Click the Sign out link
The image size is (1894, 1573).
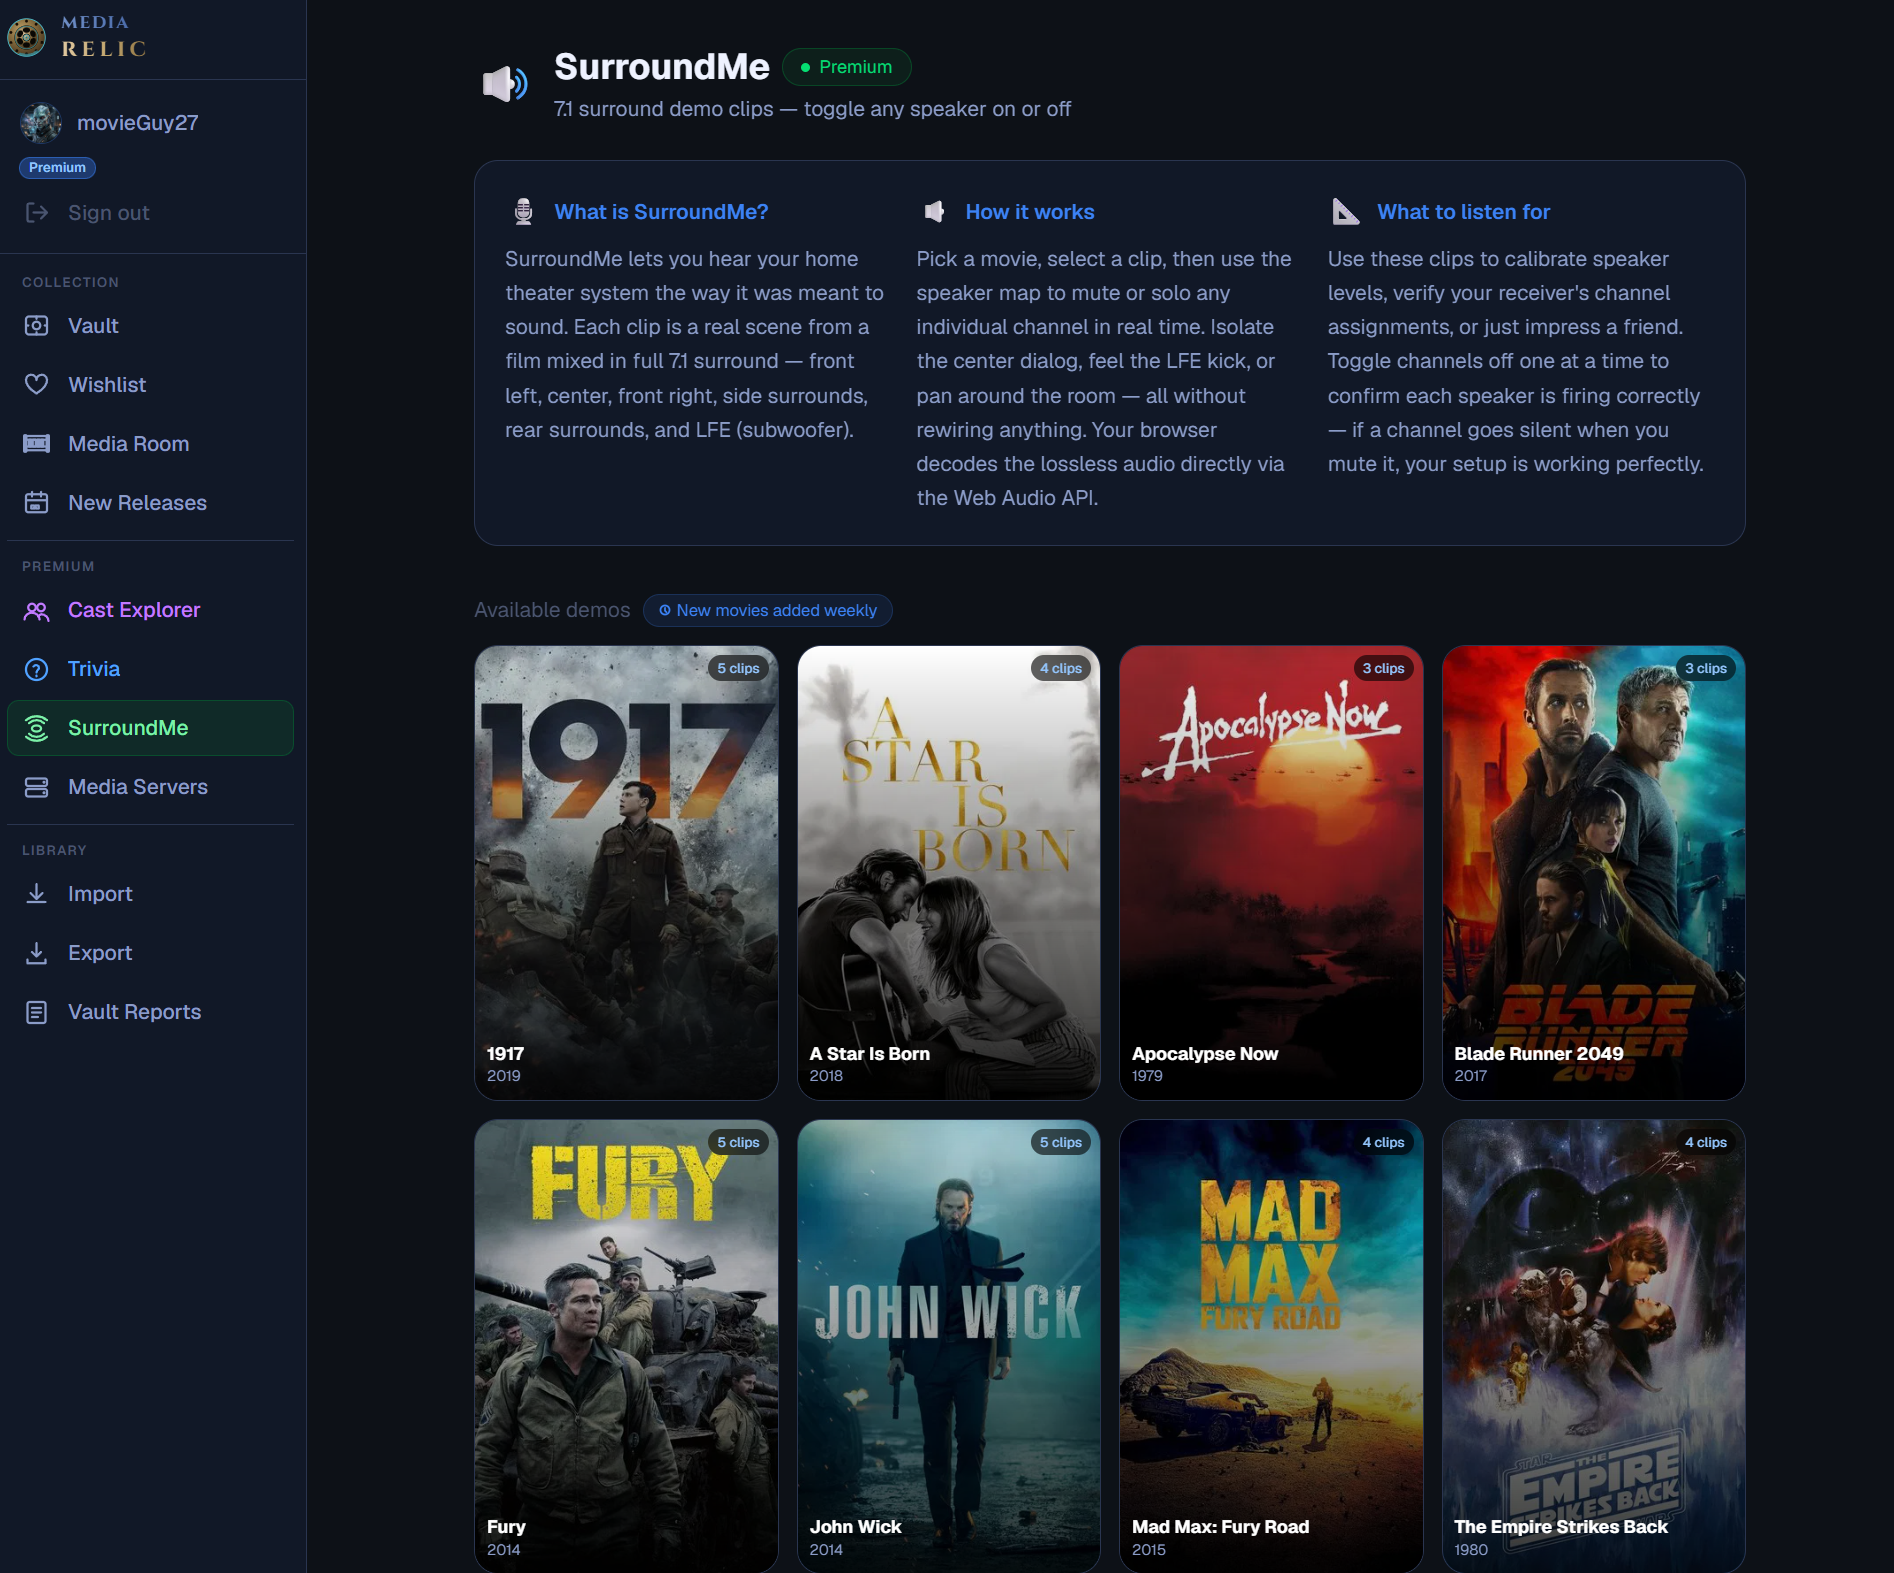[108, 213]
